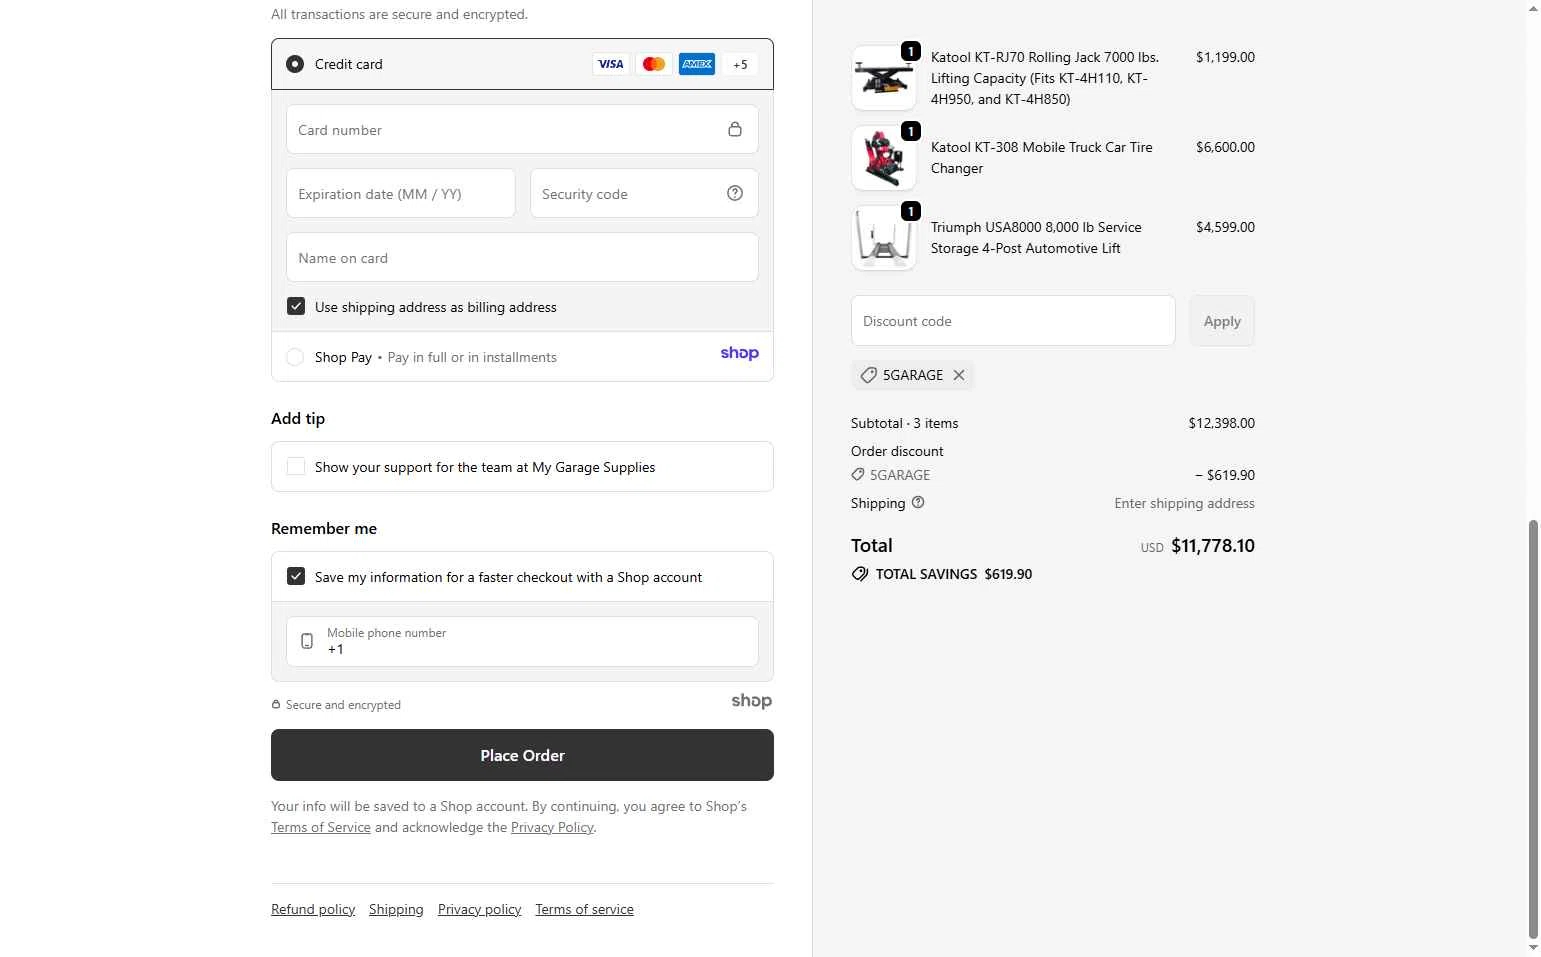Click the total savings tag icon
This screenshot has height=957, width=1541.
[860, 574]
